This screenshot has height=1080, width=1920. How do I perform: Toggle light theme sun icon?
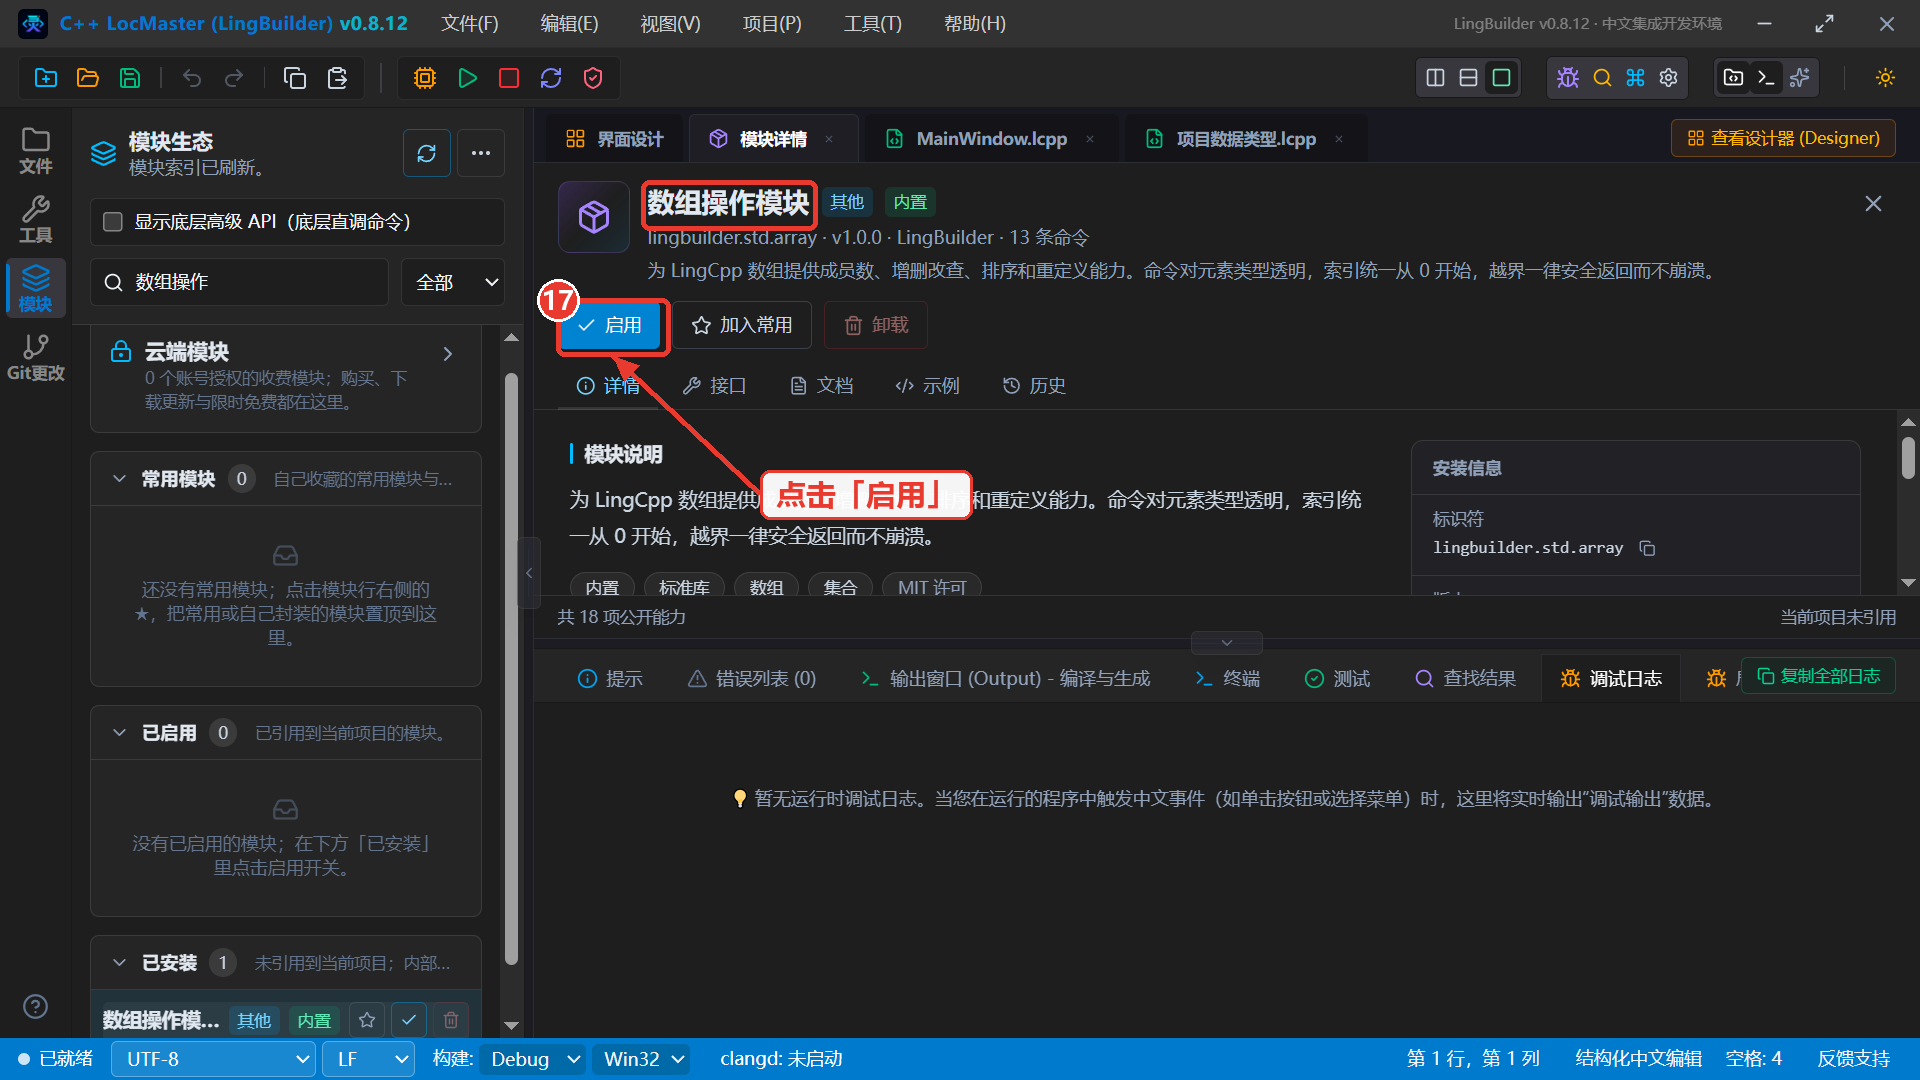[1885, 78]
